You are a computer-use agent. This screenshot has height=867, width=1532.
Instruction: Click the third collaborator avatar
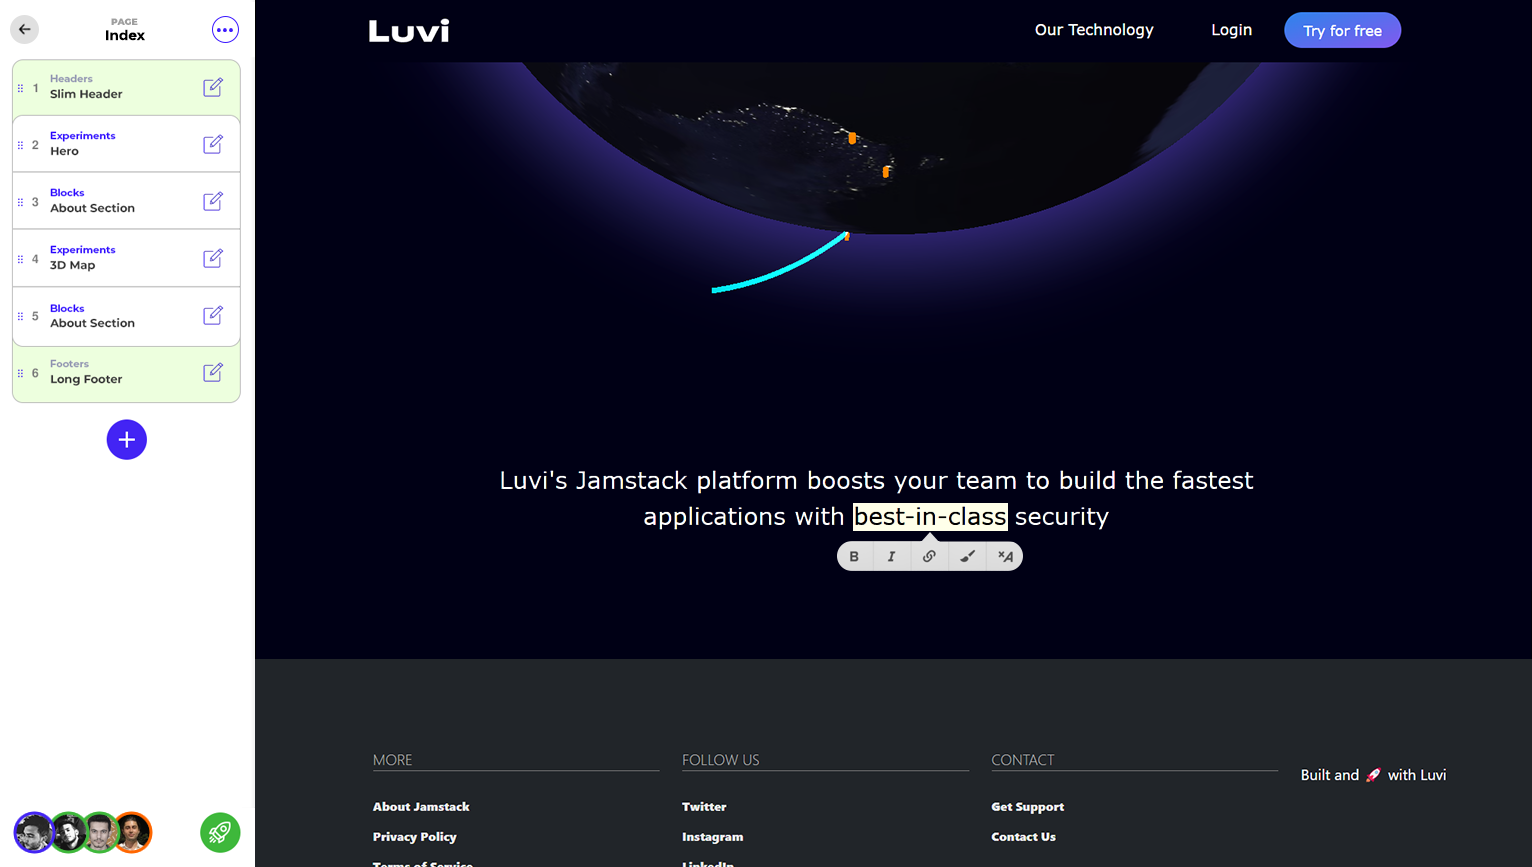(100, 832)
